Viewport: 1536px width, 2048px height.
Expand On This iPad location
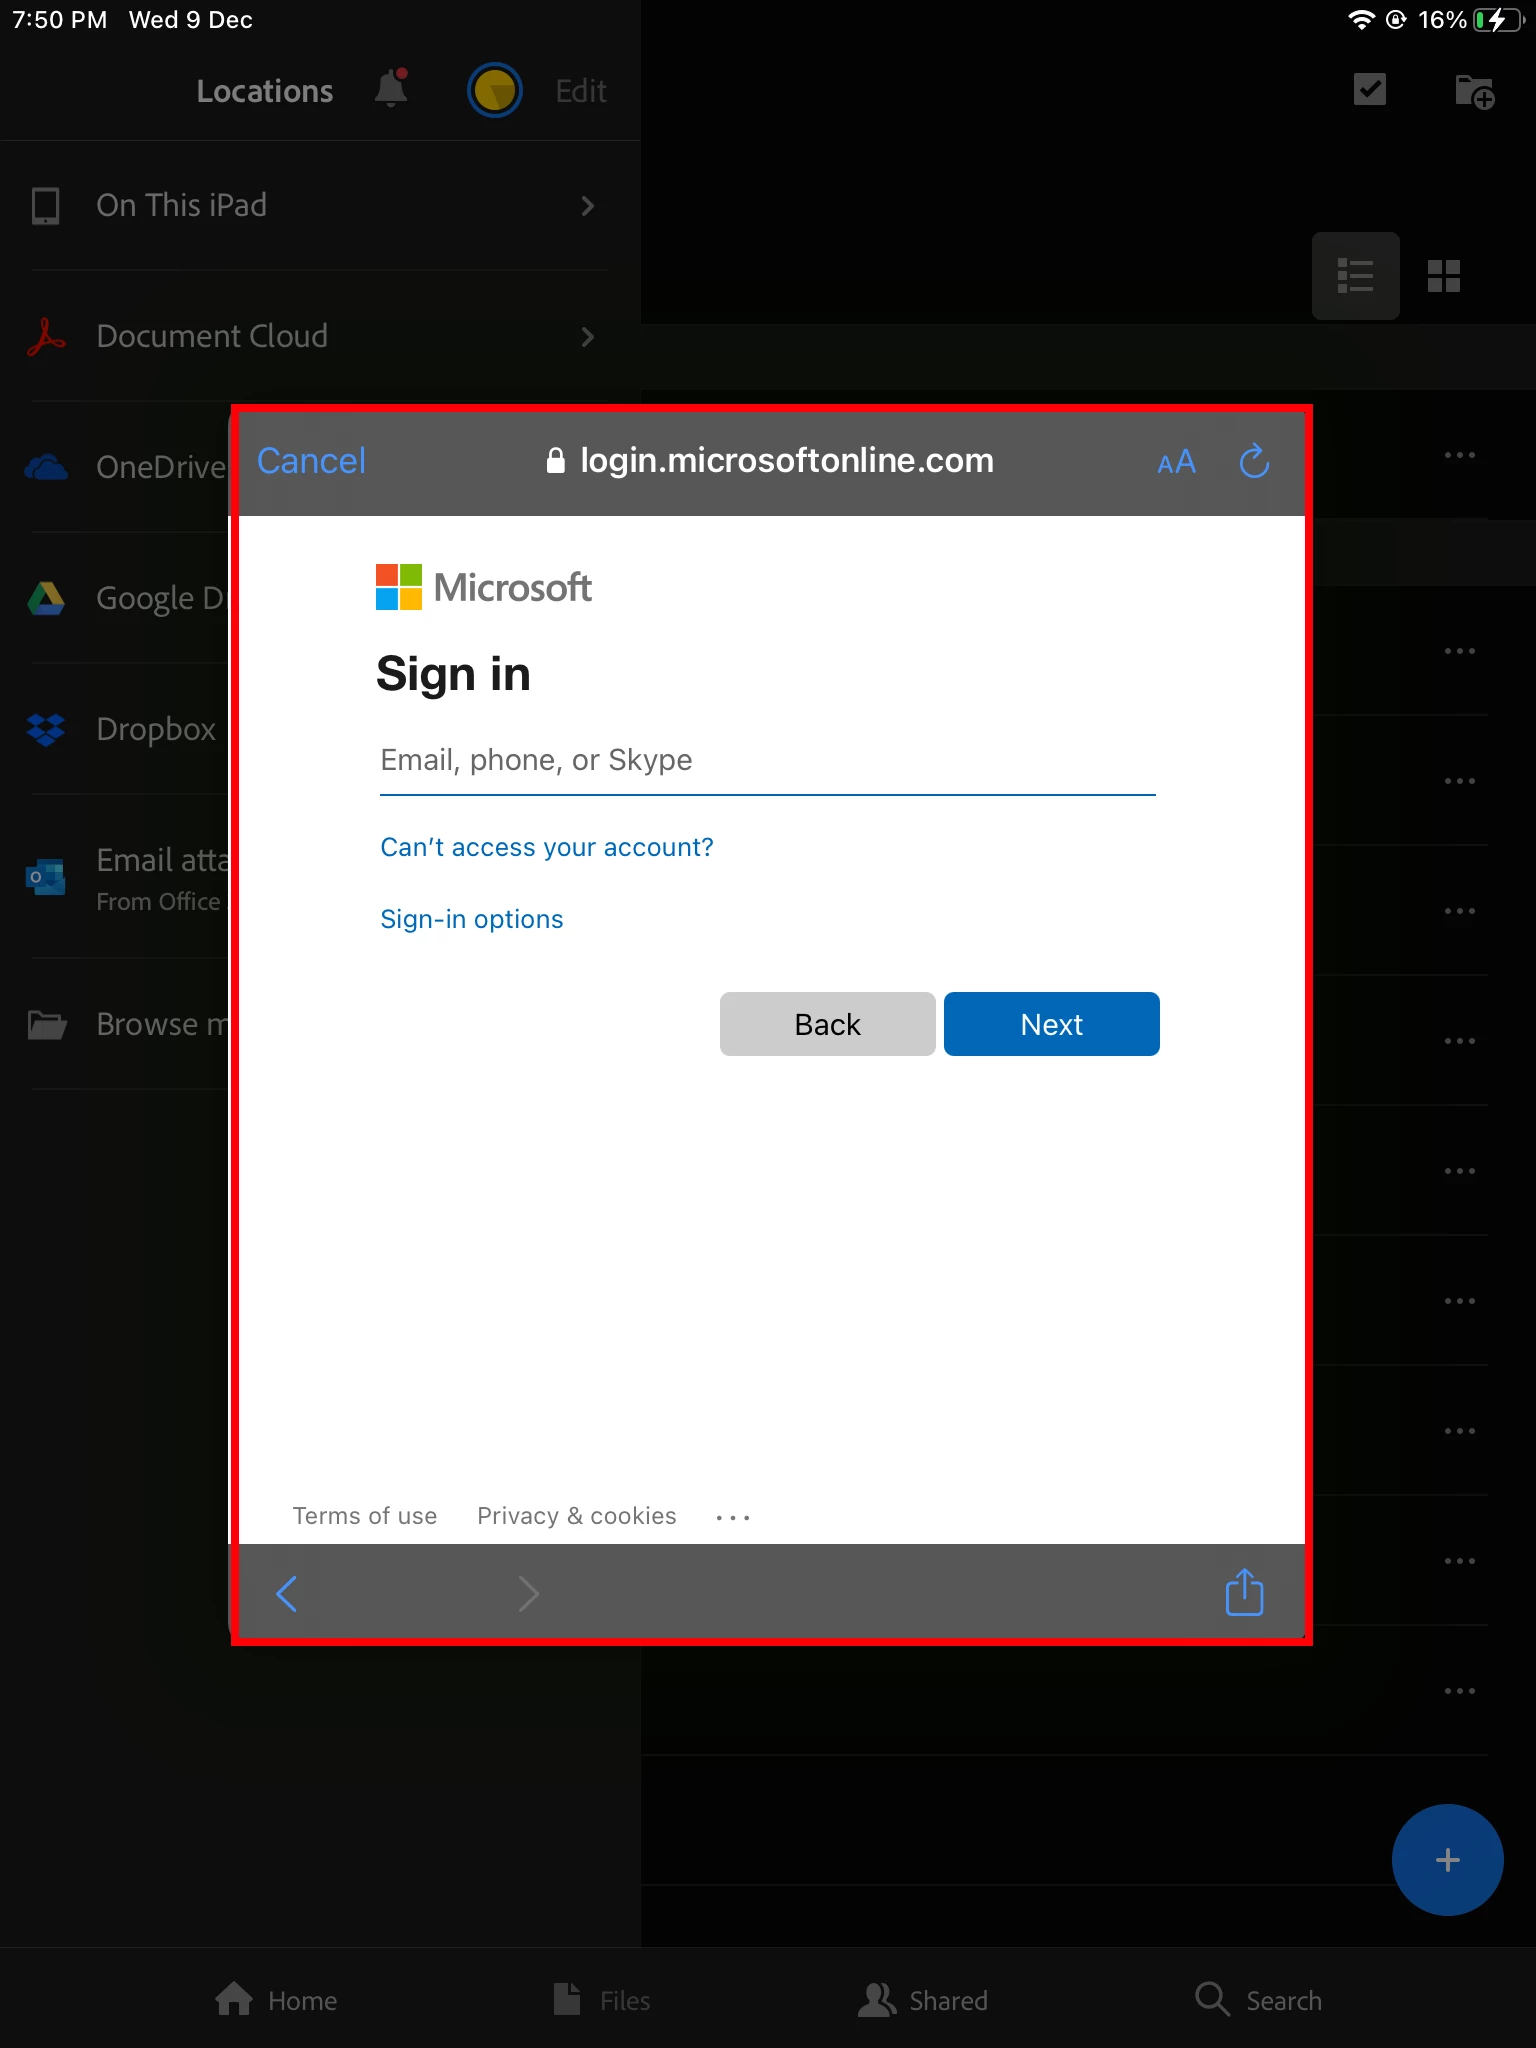(320, 205)
